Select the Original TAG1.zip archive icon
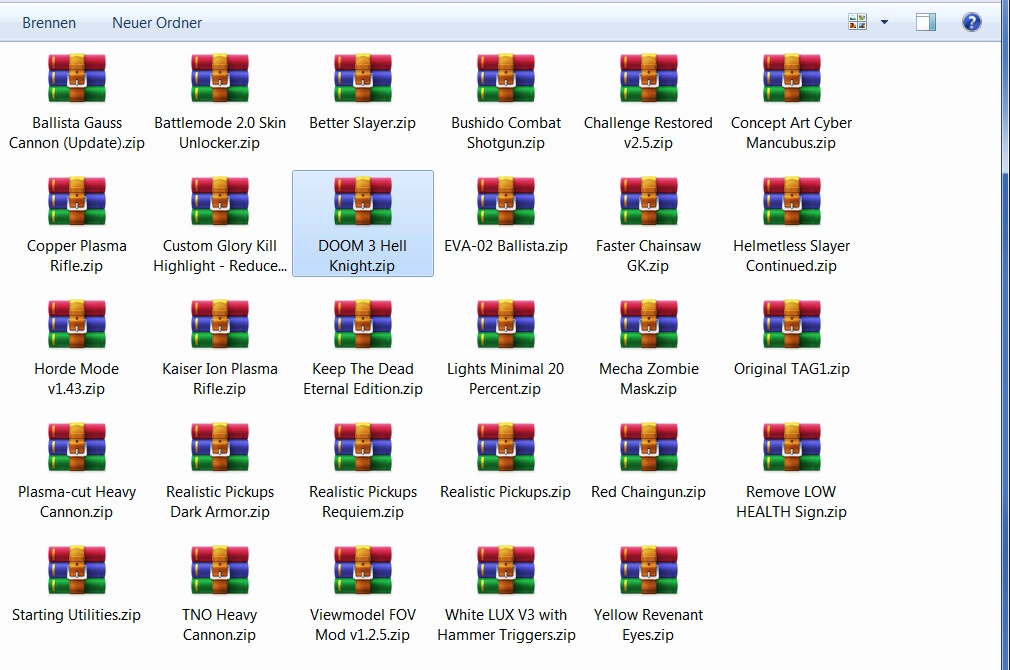The image size is (1010, 670). 792,325
